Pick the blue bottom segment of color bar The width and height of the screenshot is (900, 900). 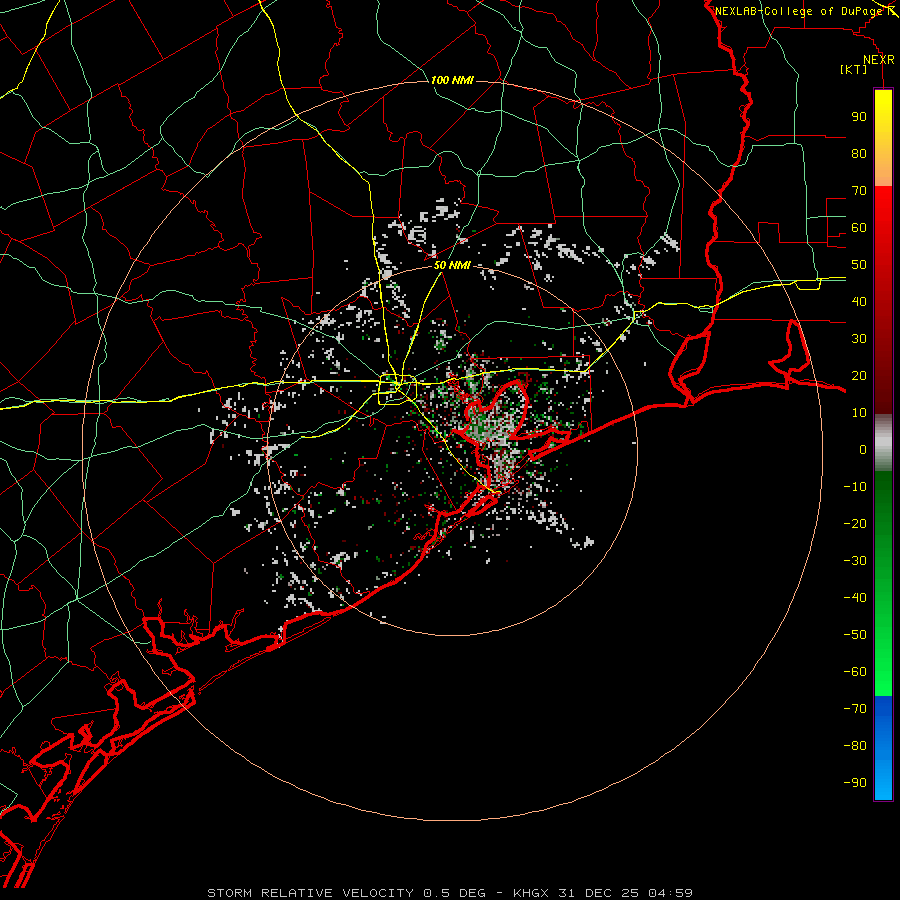[x=883, y=748]
